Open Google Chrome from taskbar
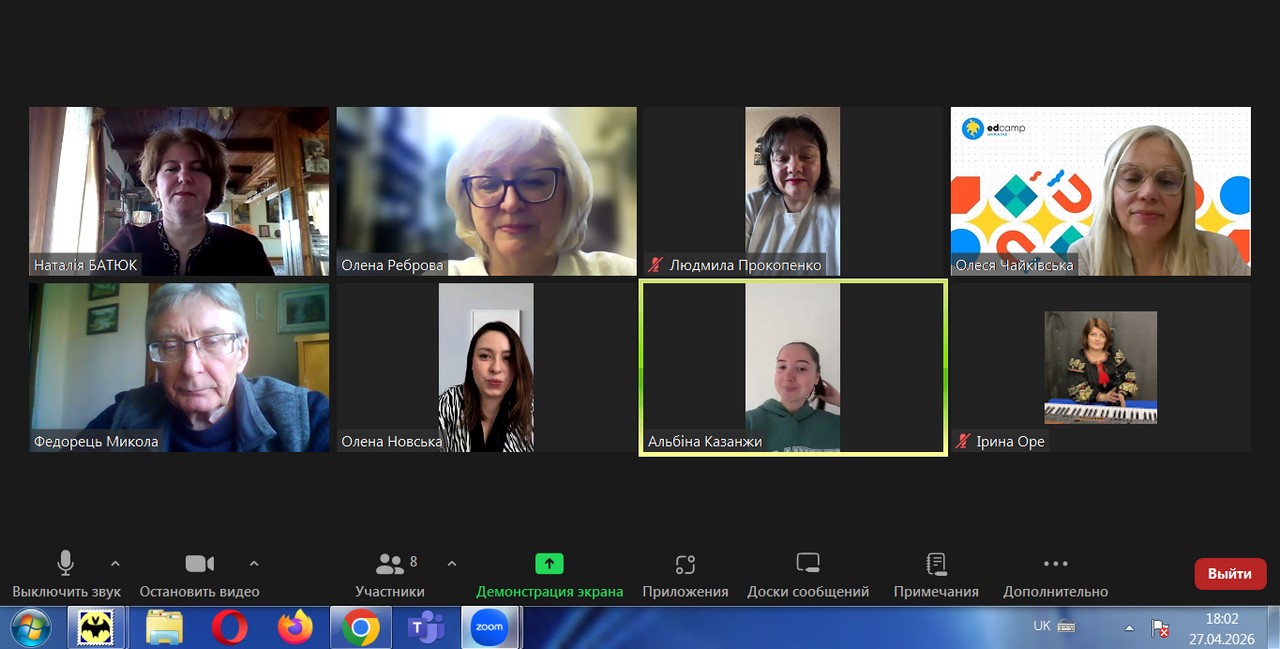The image size is (1280, 649). (361, 628)
